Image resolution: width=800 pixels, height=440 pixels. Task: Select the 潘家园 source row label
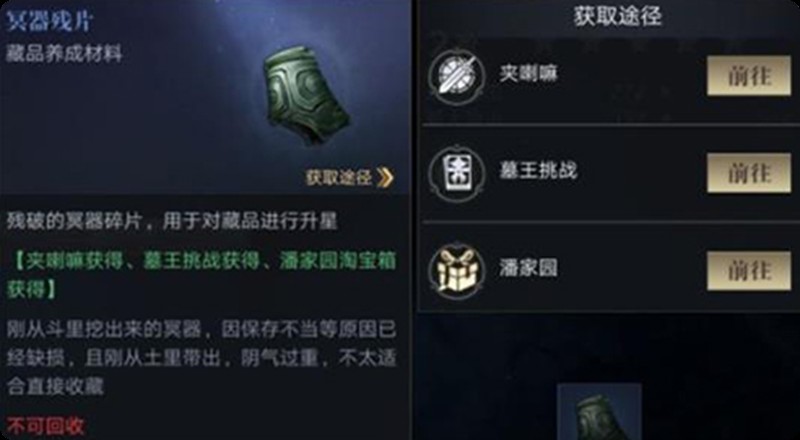[x=528, y=268]
